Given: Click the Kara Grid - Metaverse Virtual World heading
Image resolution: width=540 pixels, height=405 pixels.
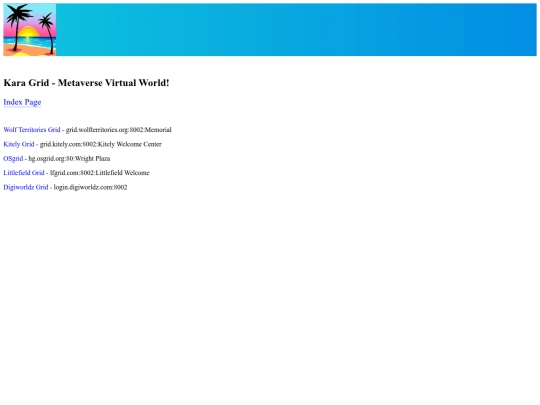Looking at the screenshot, I should click(x=86, y=83).
